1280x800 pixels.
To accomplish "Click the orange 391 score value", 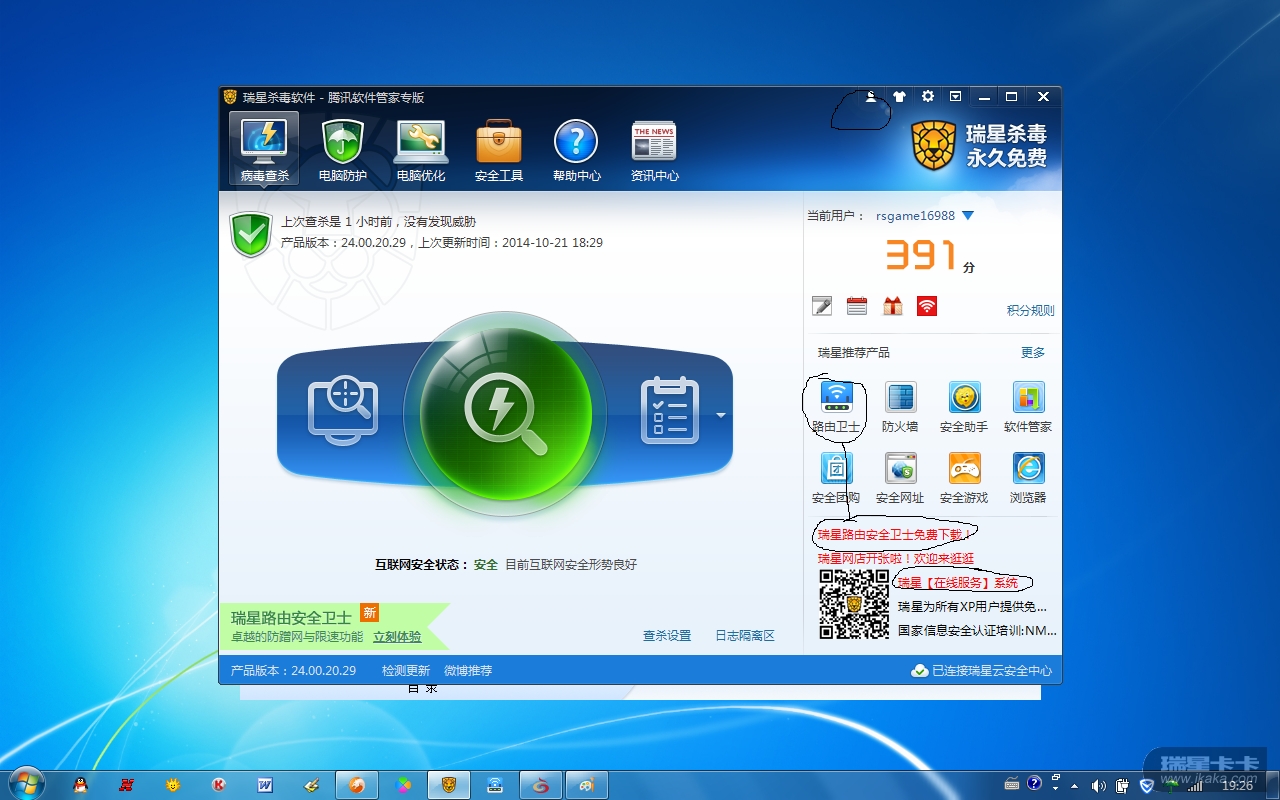I will (x=921, y=256).
